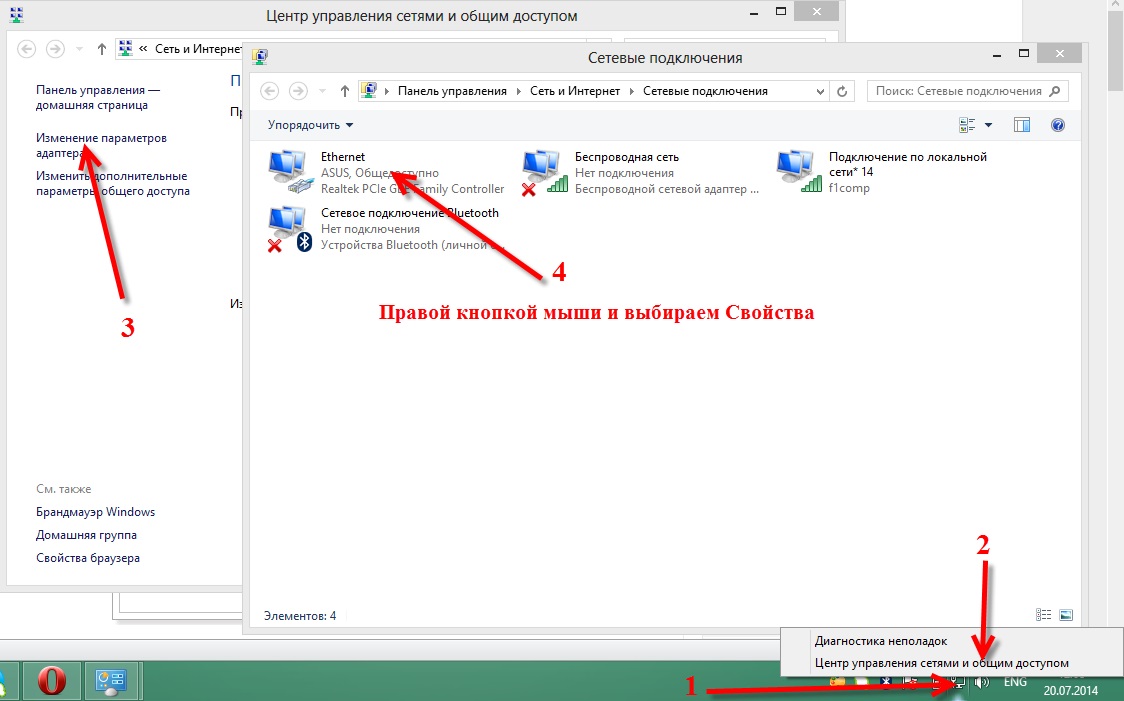Open Control Panel taskbar button
Screen dimensions: 1124x701
[x=112, y=681]
